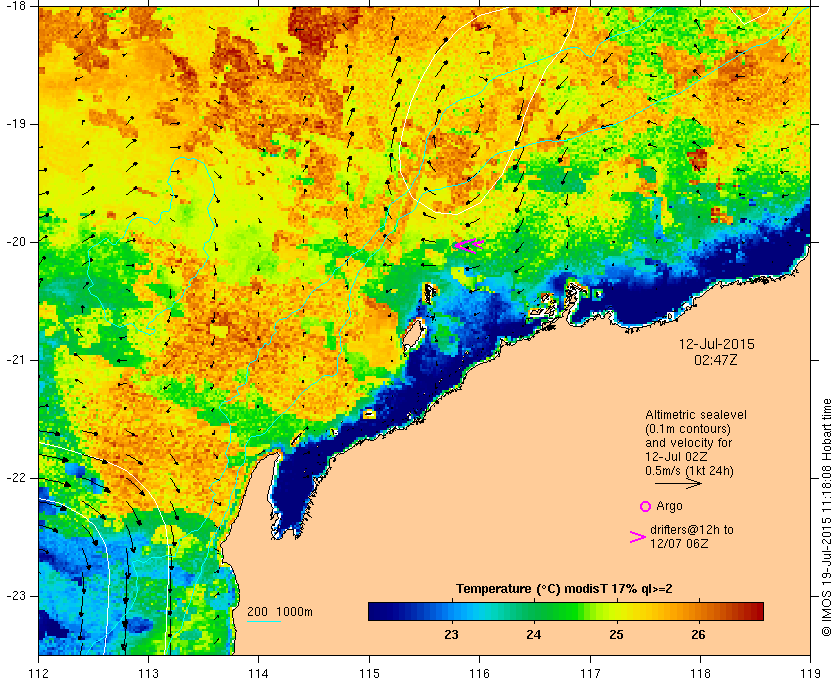Image resolution: width=840 pixels, height=680 pixels.
Task: Click the vertical IMOS copyright timestamp text
Action: pos(827,518)
